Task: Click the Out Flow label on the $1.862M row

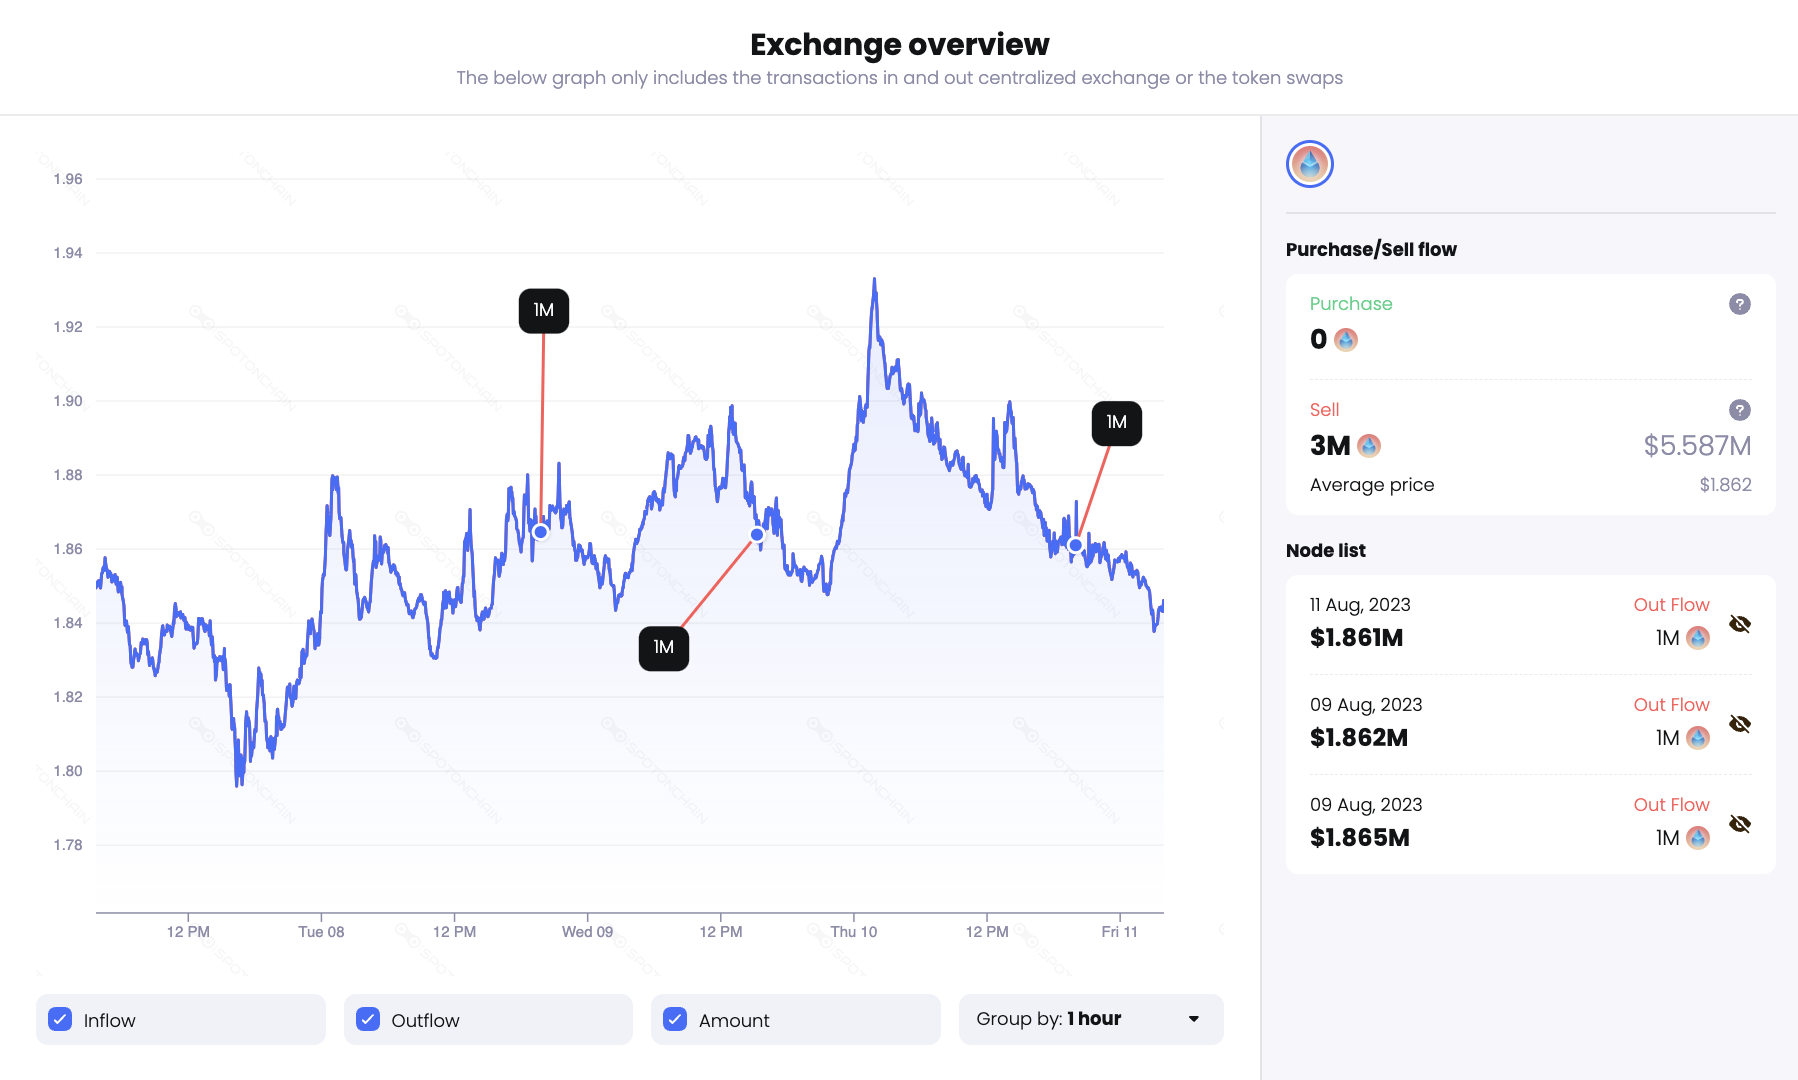Action: 1671,704
